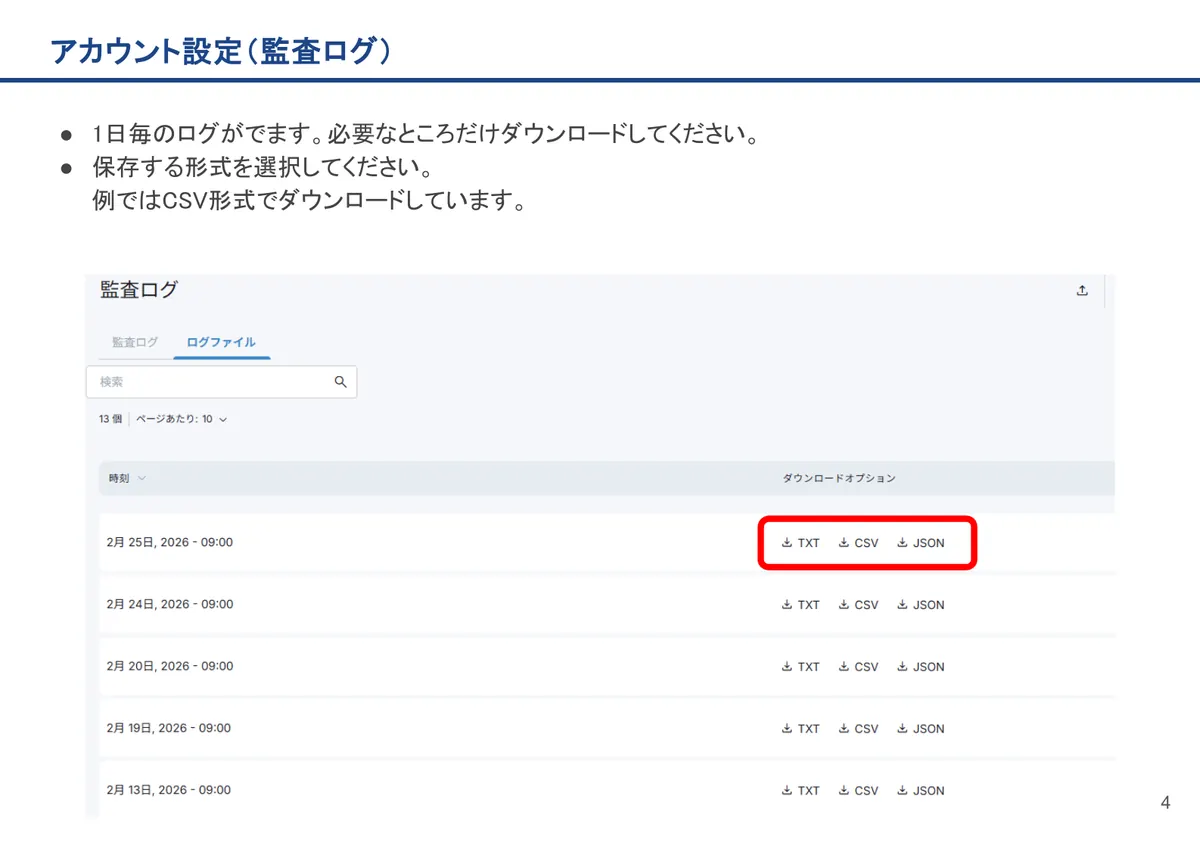Download TXT log for 2月 24日, 2026
Image resolution: width=1200 pixels, height=849 pixels.
coord(800,605)
